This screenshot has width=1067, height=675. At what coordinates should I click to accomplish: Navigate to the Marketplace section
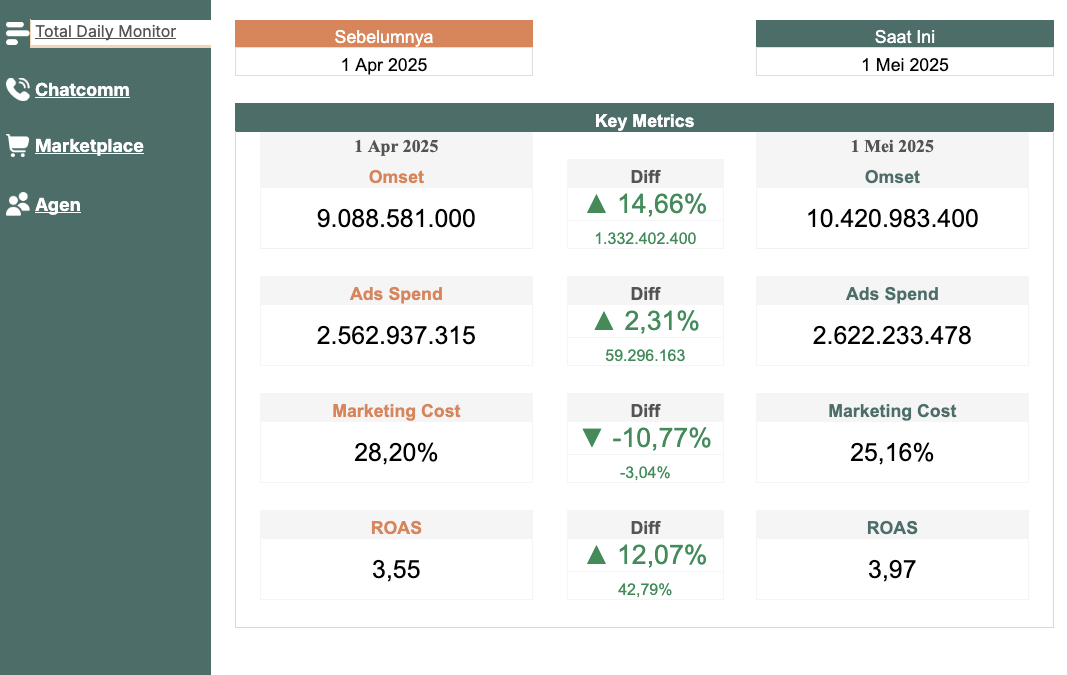point(89,146)
